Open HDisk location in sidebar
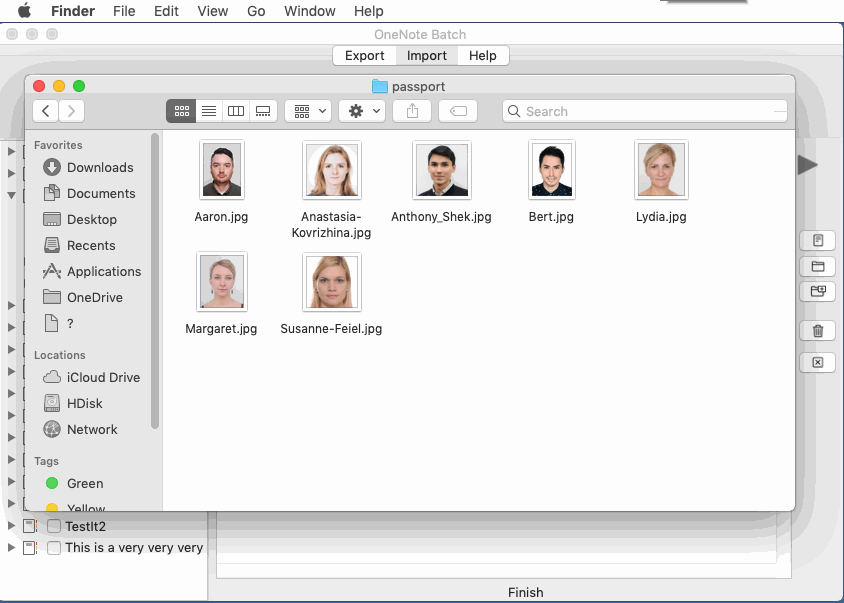Screen dimensions: 844x603 tap(73, 403)
